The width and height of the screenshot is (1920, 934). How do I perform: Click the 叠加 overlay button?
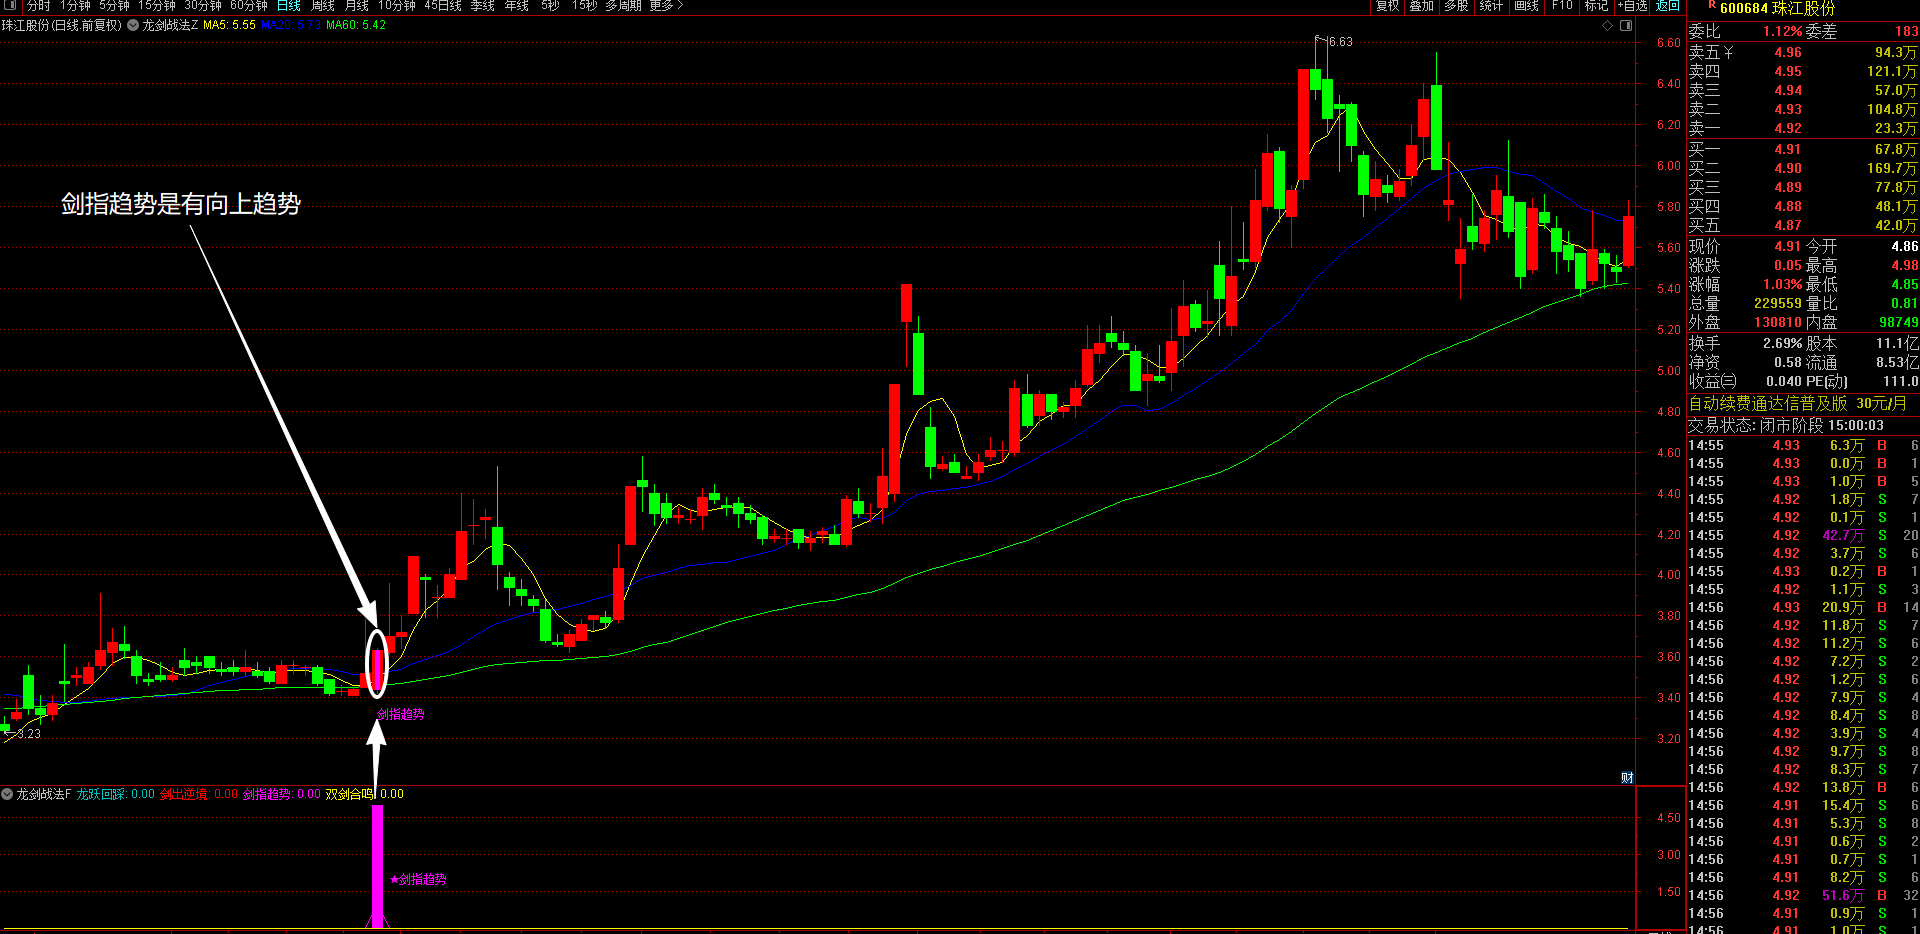click(1422, 6)
